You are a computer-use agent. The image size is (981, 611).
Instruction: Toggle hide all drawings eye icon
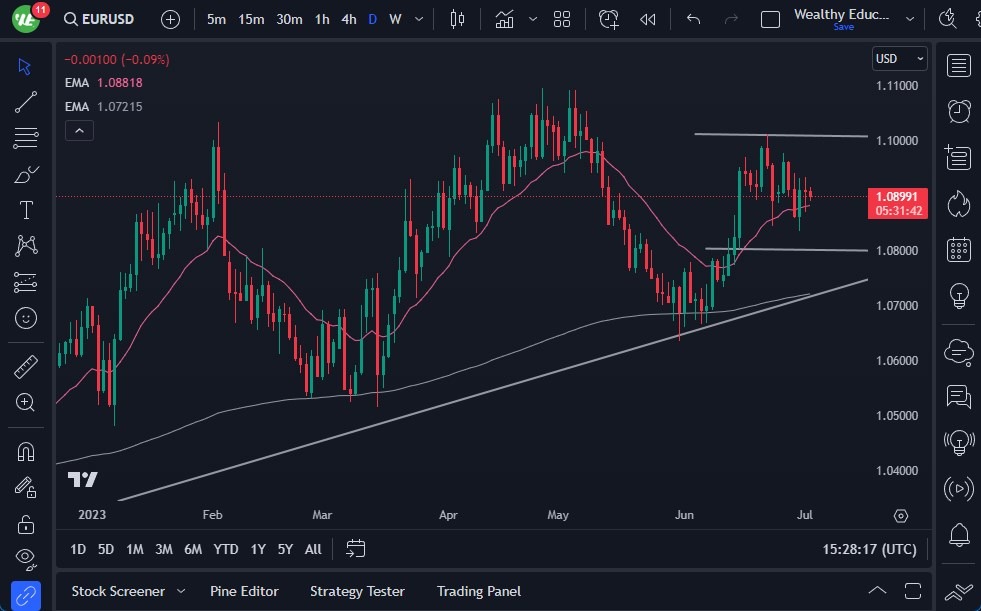(26, 557)
